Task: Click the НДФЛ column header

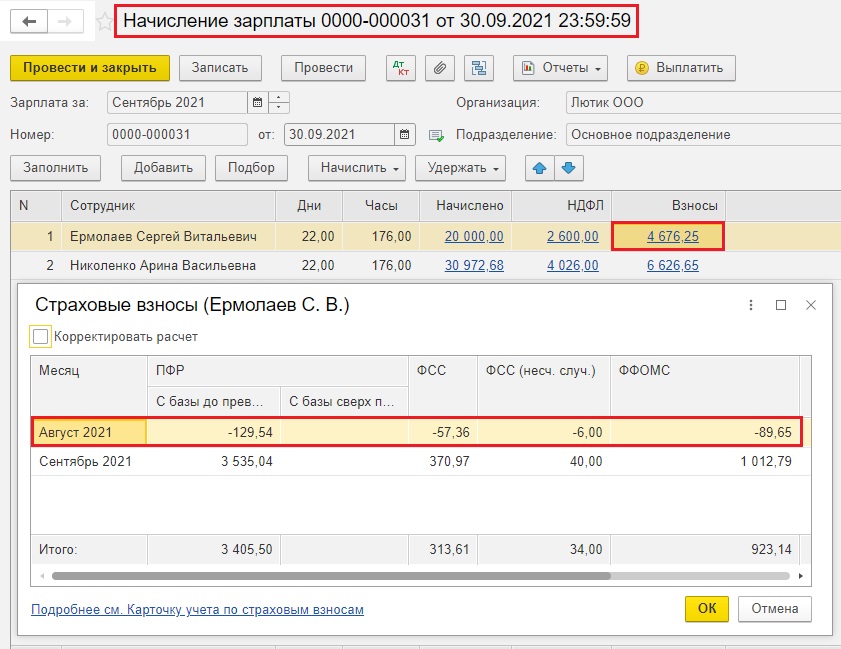Action: (x=562, y=205)
